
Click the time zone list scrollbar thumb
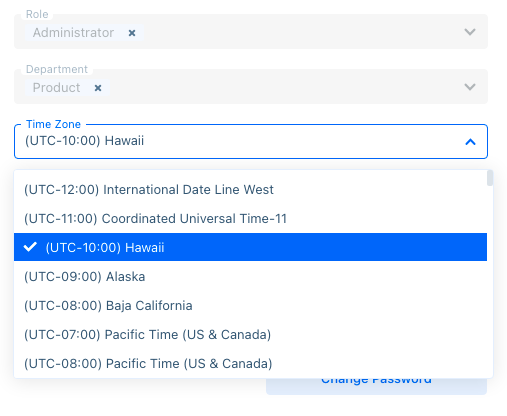tap(490, 178)
